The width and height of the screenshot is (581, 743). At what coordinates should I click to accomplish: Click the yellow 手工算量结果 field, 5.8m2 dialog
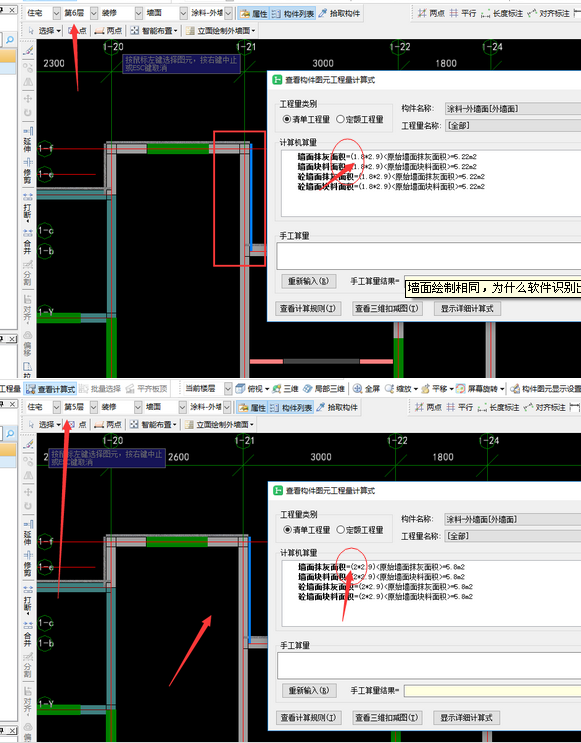pyautogui.click(x=492, y=691)
